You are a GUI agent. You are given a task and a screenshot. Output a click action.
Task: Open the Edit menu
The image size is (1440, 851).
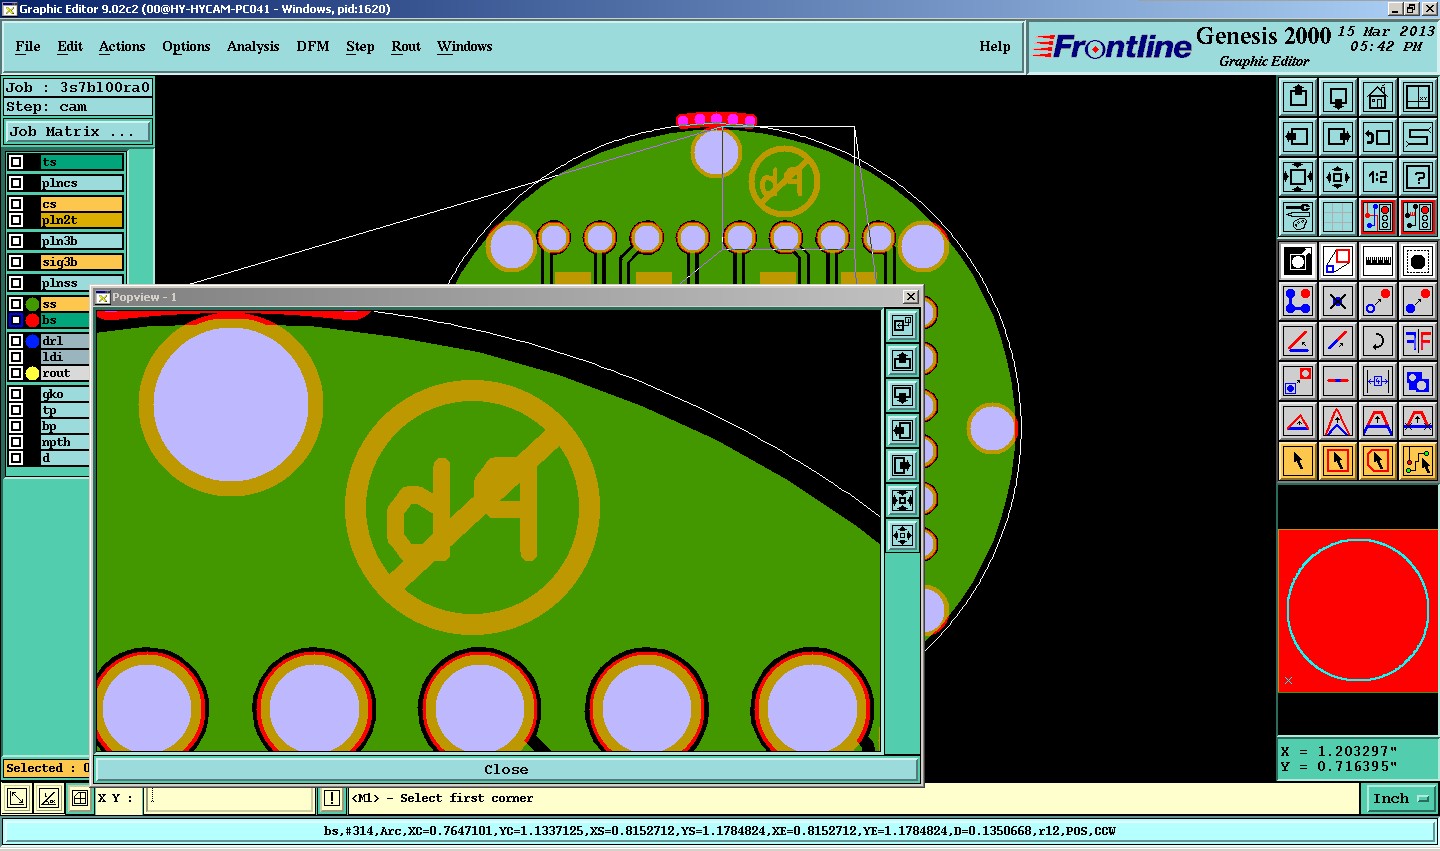click(70, 46)
